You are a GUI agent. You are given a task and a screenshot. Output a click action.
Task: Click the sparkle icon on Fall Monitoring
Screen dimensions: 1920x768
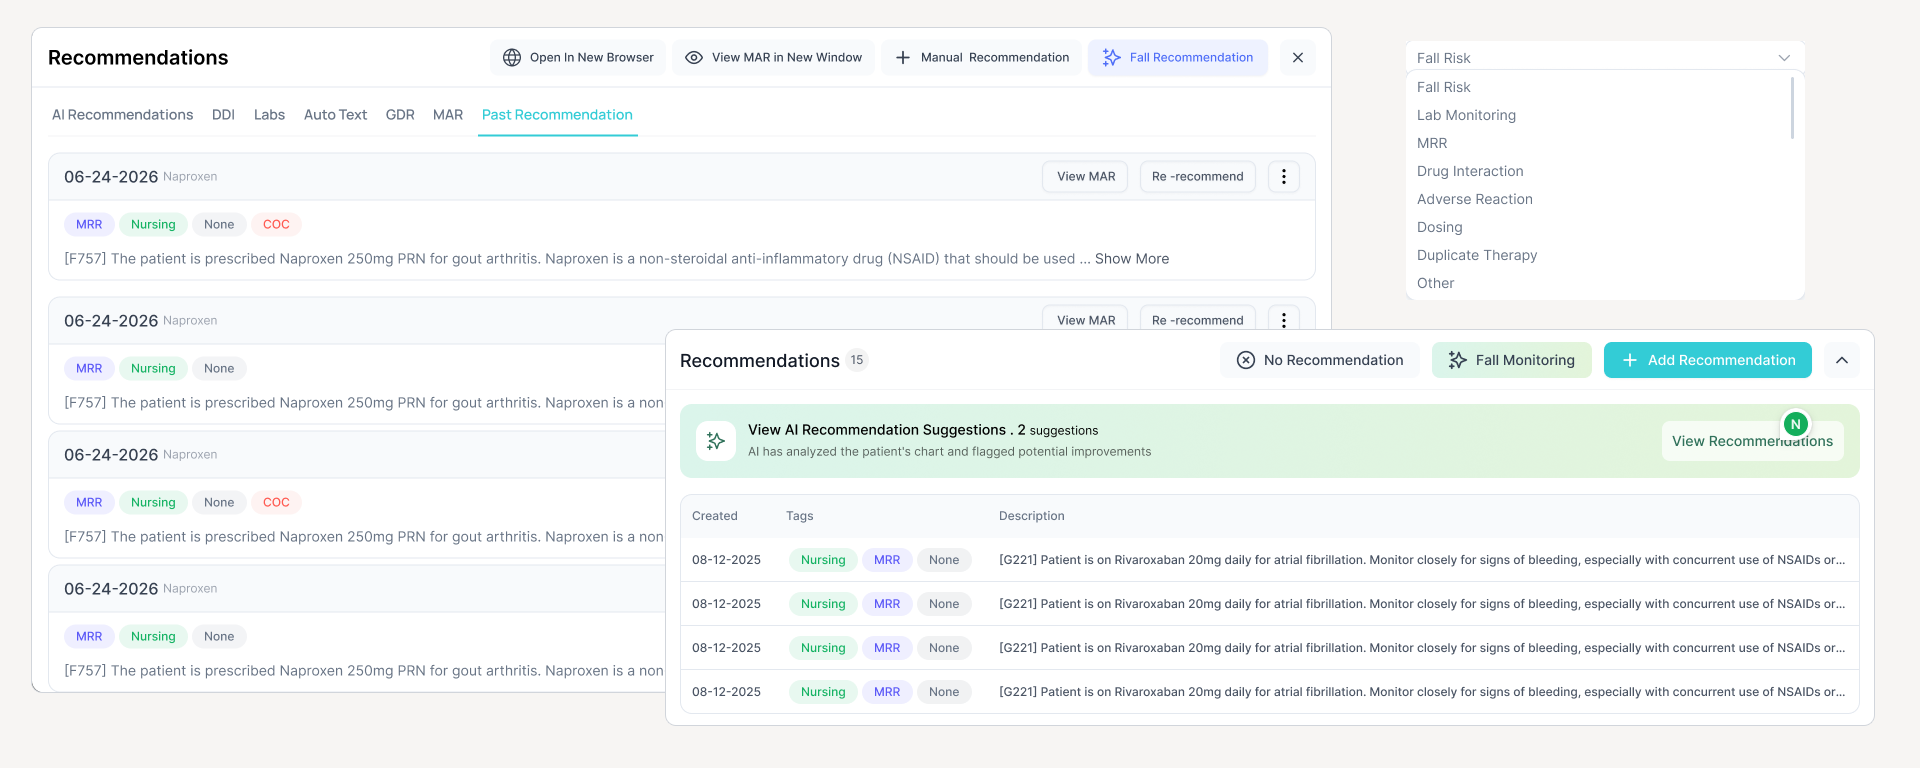coord(1458,360)
